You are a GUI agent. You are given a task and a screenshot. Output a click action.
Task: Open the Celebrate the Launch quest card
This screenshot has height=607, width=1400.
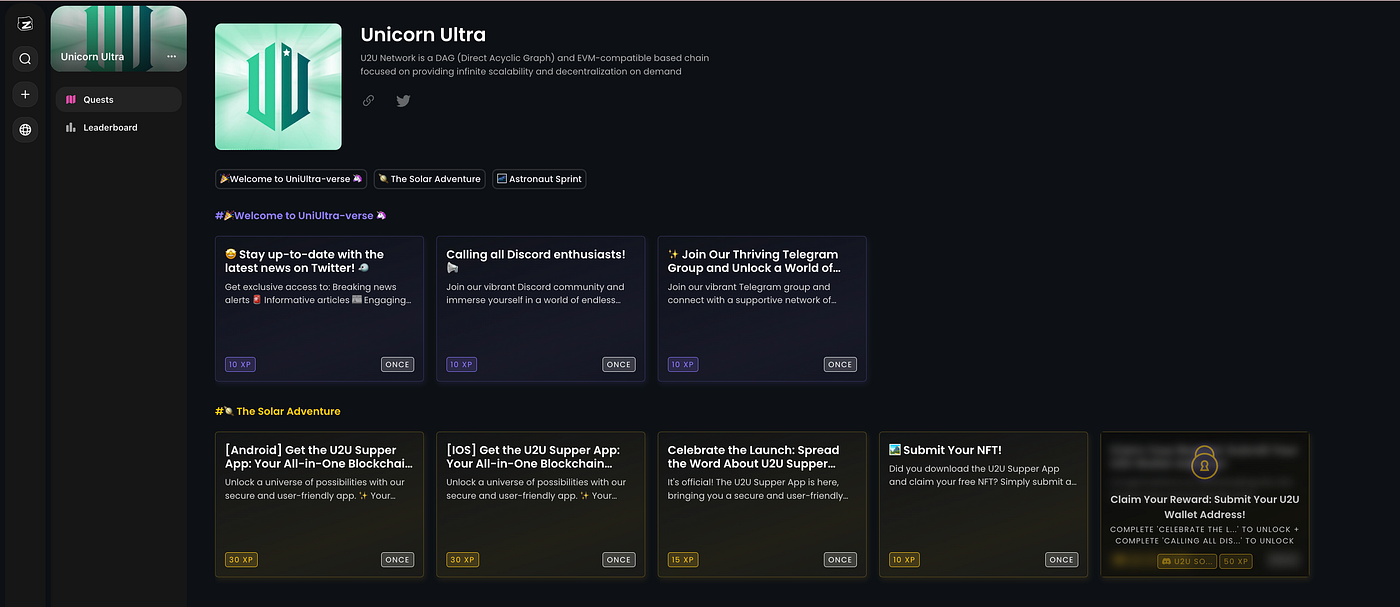click(x=762, y=505)
